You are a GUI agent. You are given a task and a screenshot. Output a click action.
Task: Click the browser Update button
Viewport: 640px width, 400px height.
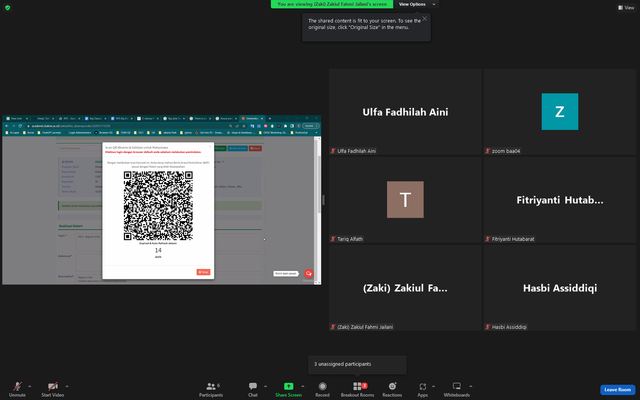tap(311, 126)
